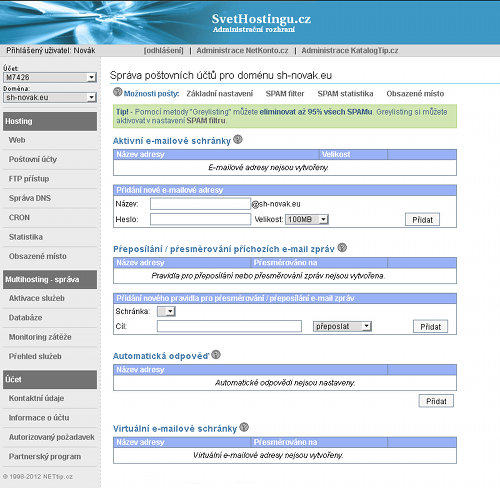The width and height of the screenshot is (500, 488).
Task: Focus the Heslo password field
Action: (200, 219)
